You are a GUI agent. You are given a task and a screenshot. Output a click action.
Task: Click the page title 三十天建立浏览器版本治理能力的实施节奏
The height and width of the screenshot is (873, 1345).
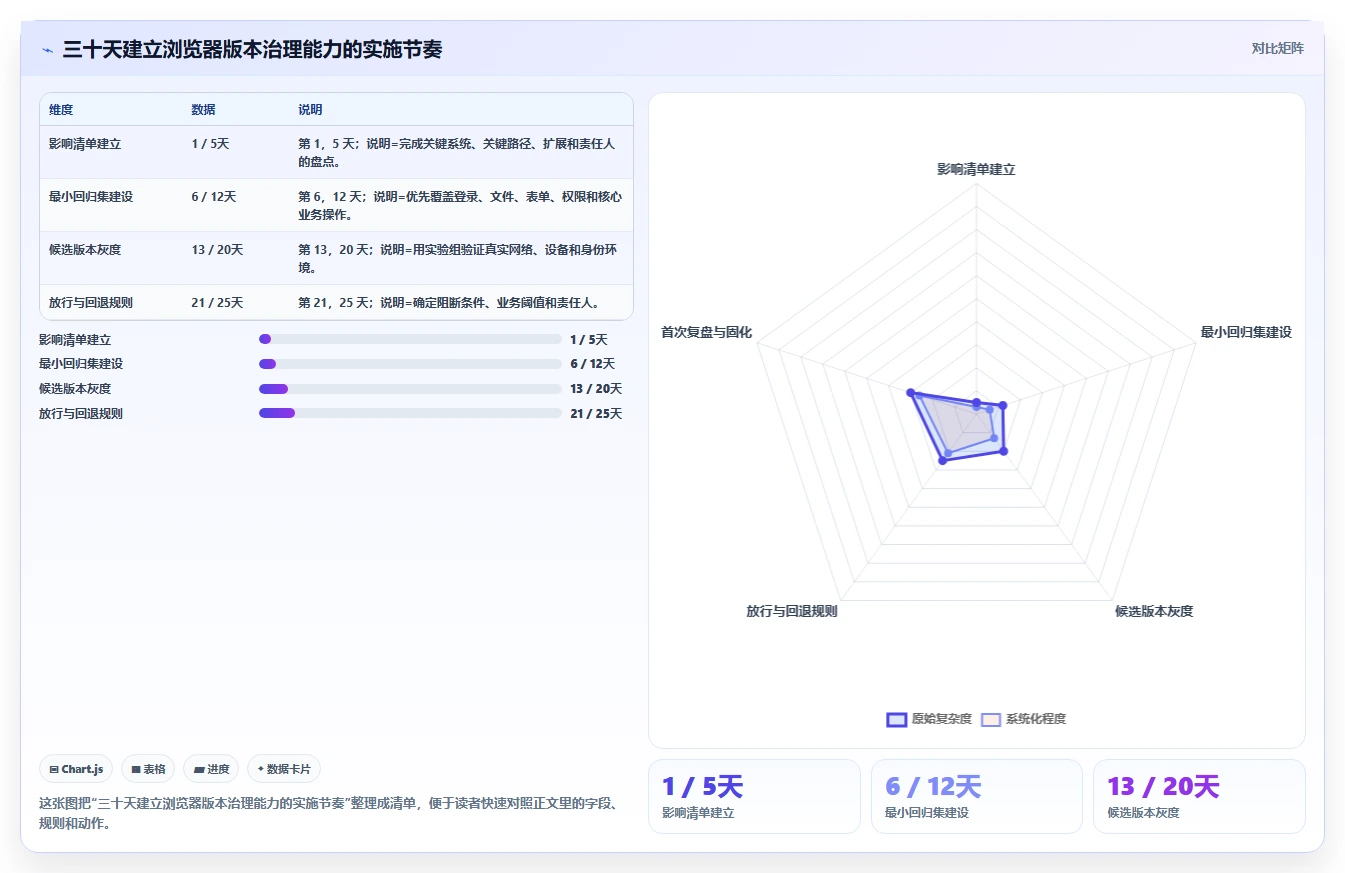[x=252, y=49]
